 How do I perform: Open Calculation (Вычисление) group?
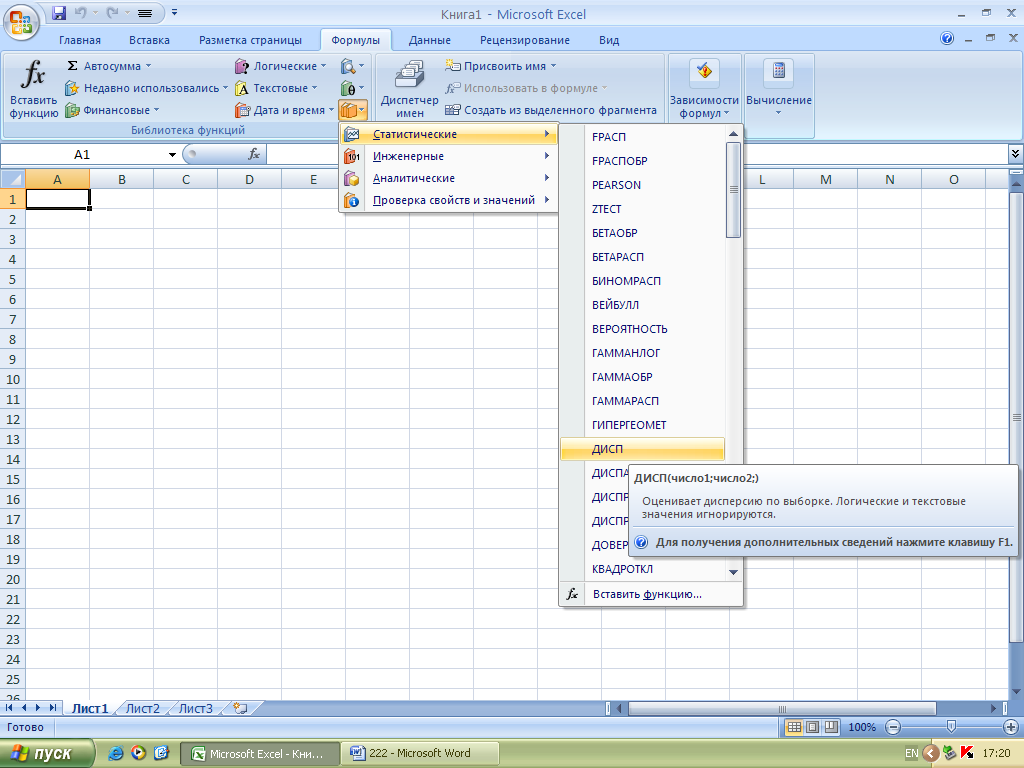(778, 89)
